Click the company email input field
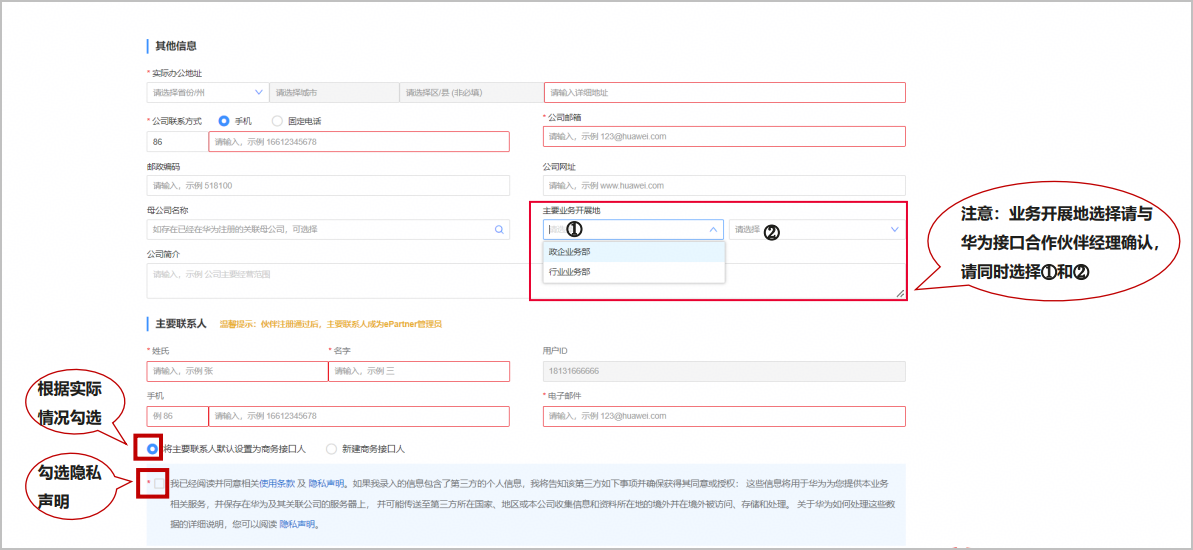Image resolution: width=1193 pixels, height=550 pixels. point(725,136)
